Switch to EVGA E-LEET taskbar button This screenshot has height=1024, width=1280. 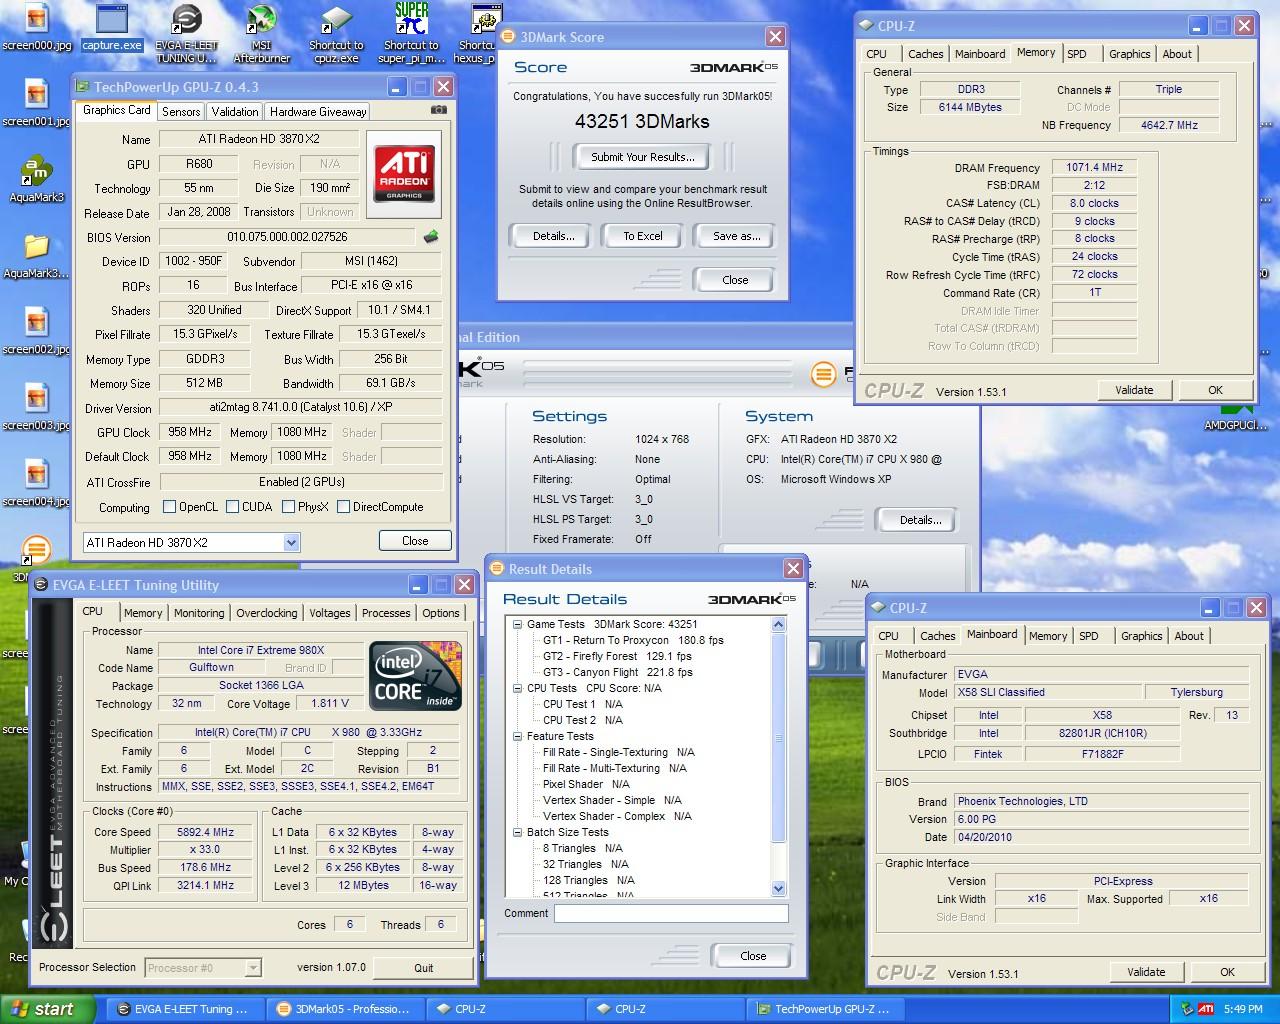pos(186,1009)
